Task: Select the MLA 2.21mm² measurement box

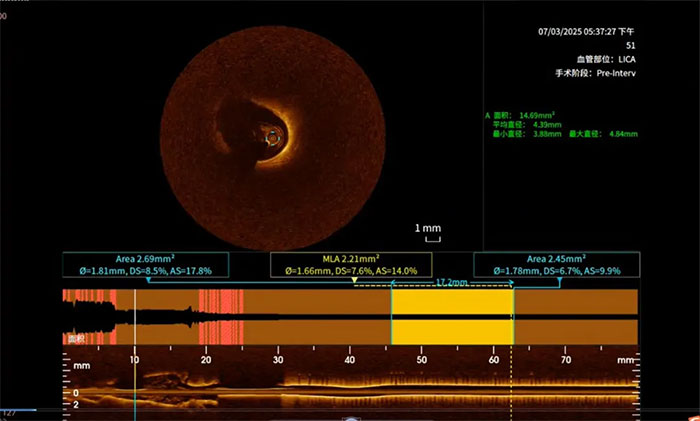Action: coord(351,265)
